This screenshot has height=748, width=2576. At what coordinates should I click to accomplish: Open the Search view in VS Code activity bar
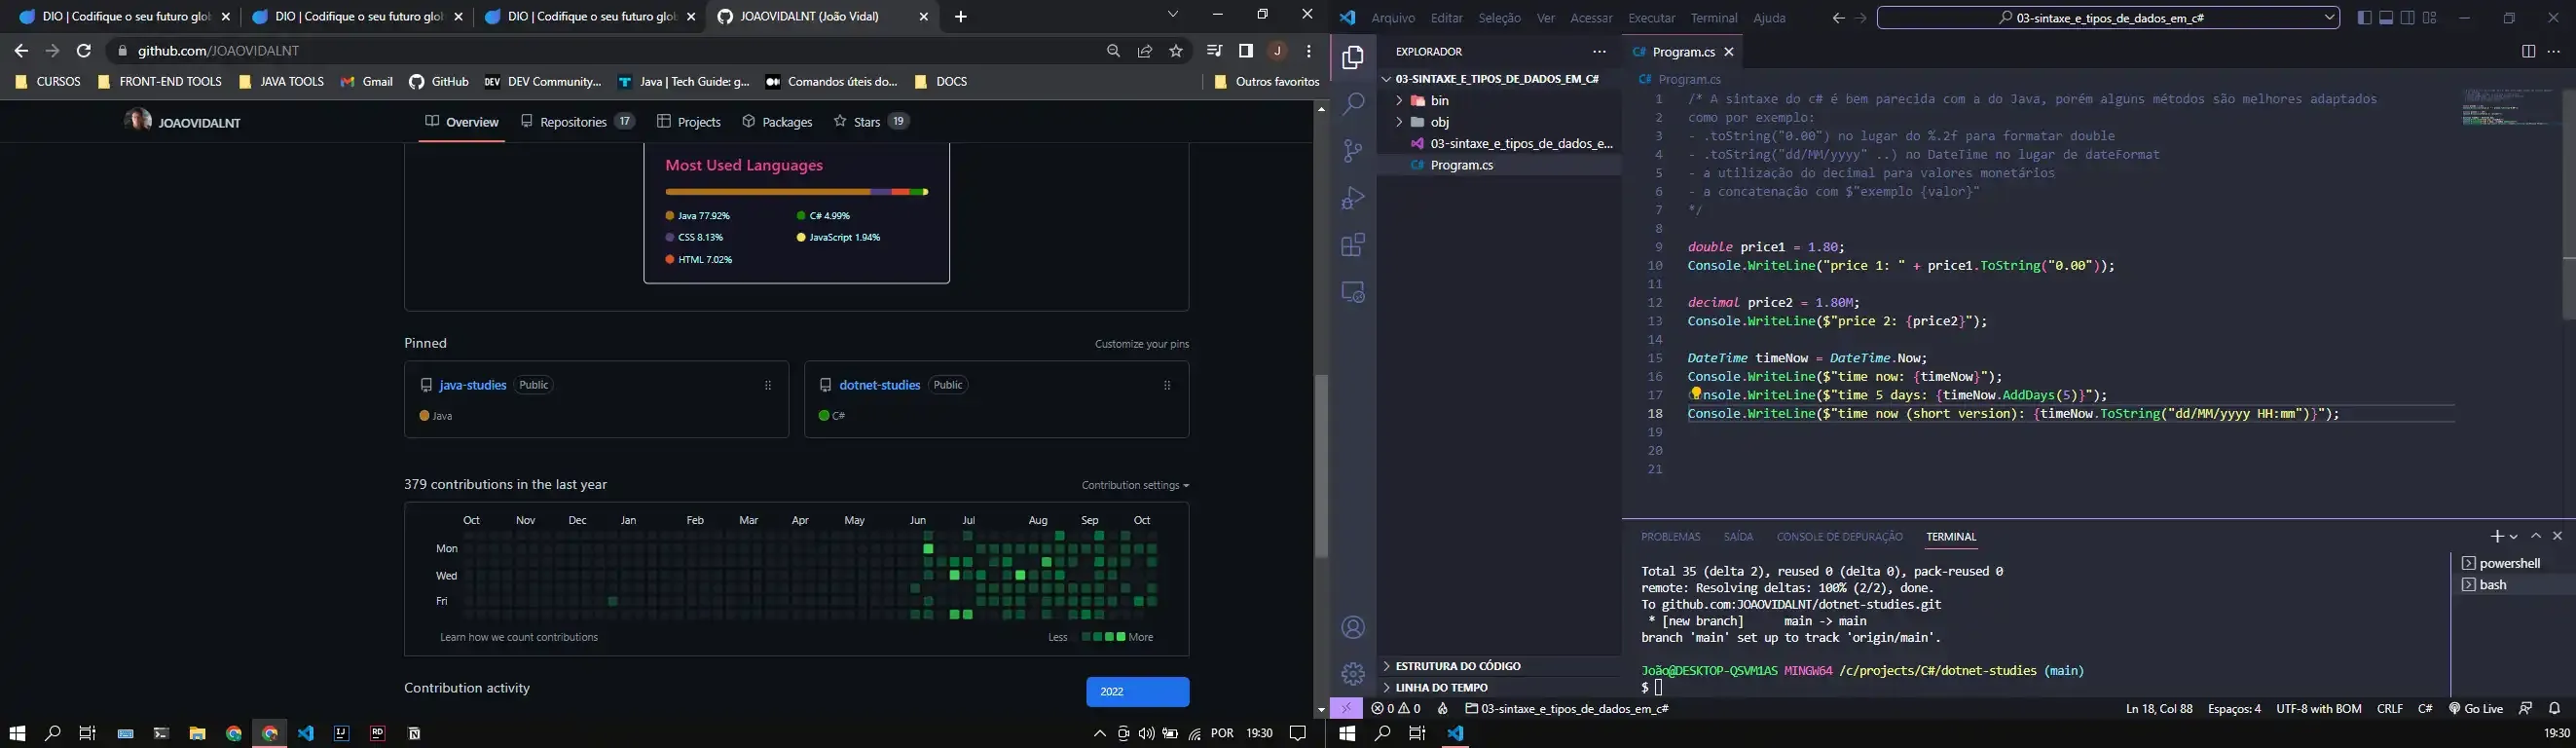click(1353, 104)
